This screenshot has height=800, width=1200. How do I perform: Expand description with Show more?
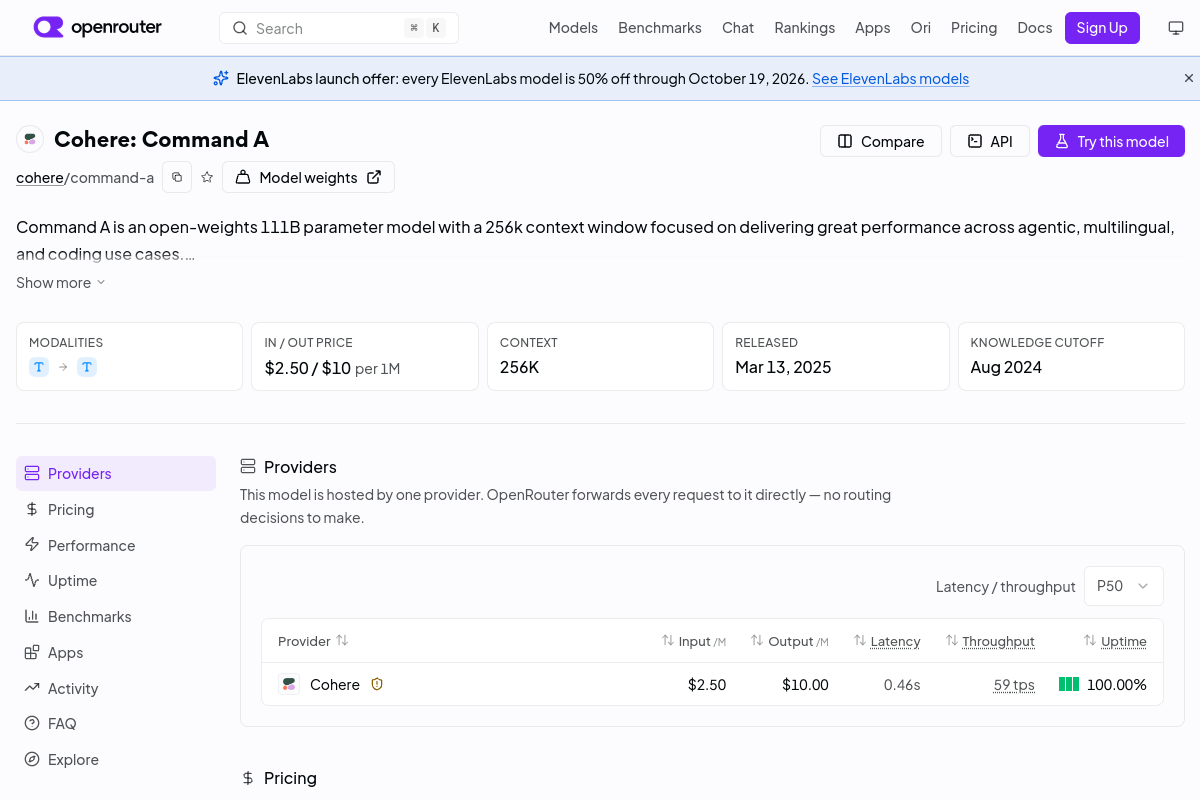coord(61,283)
